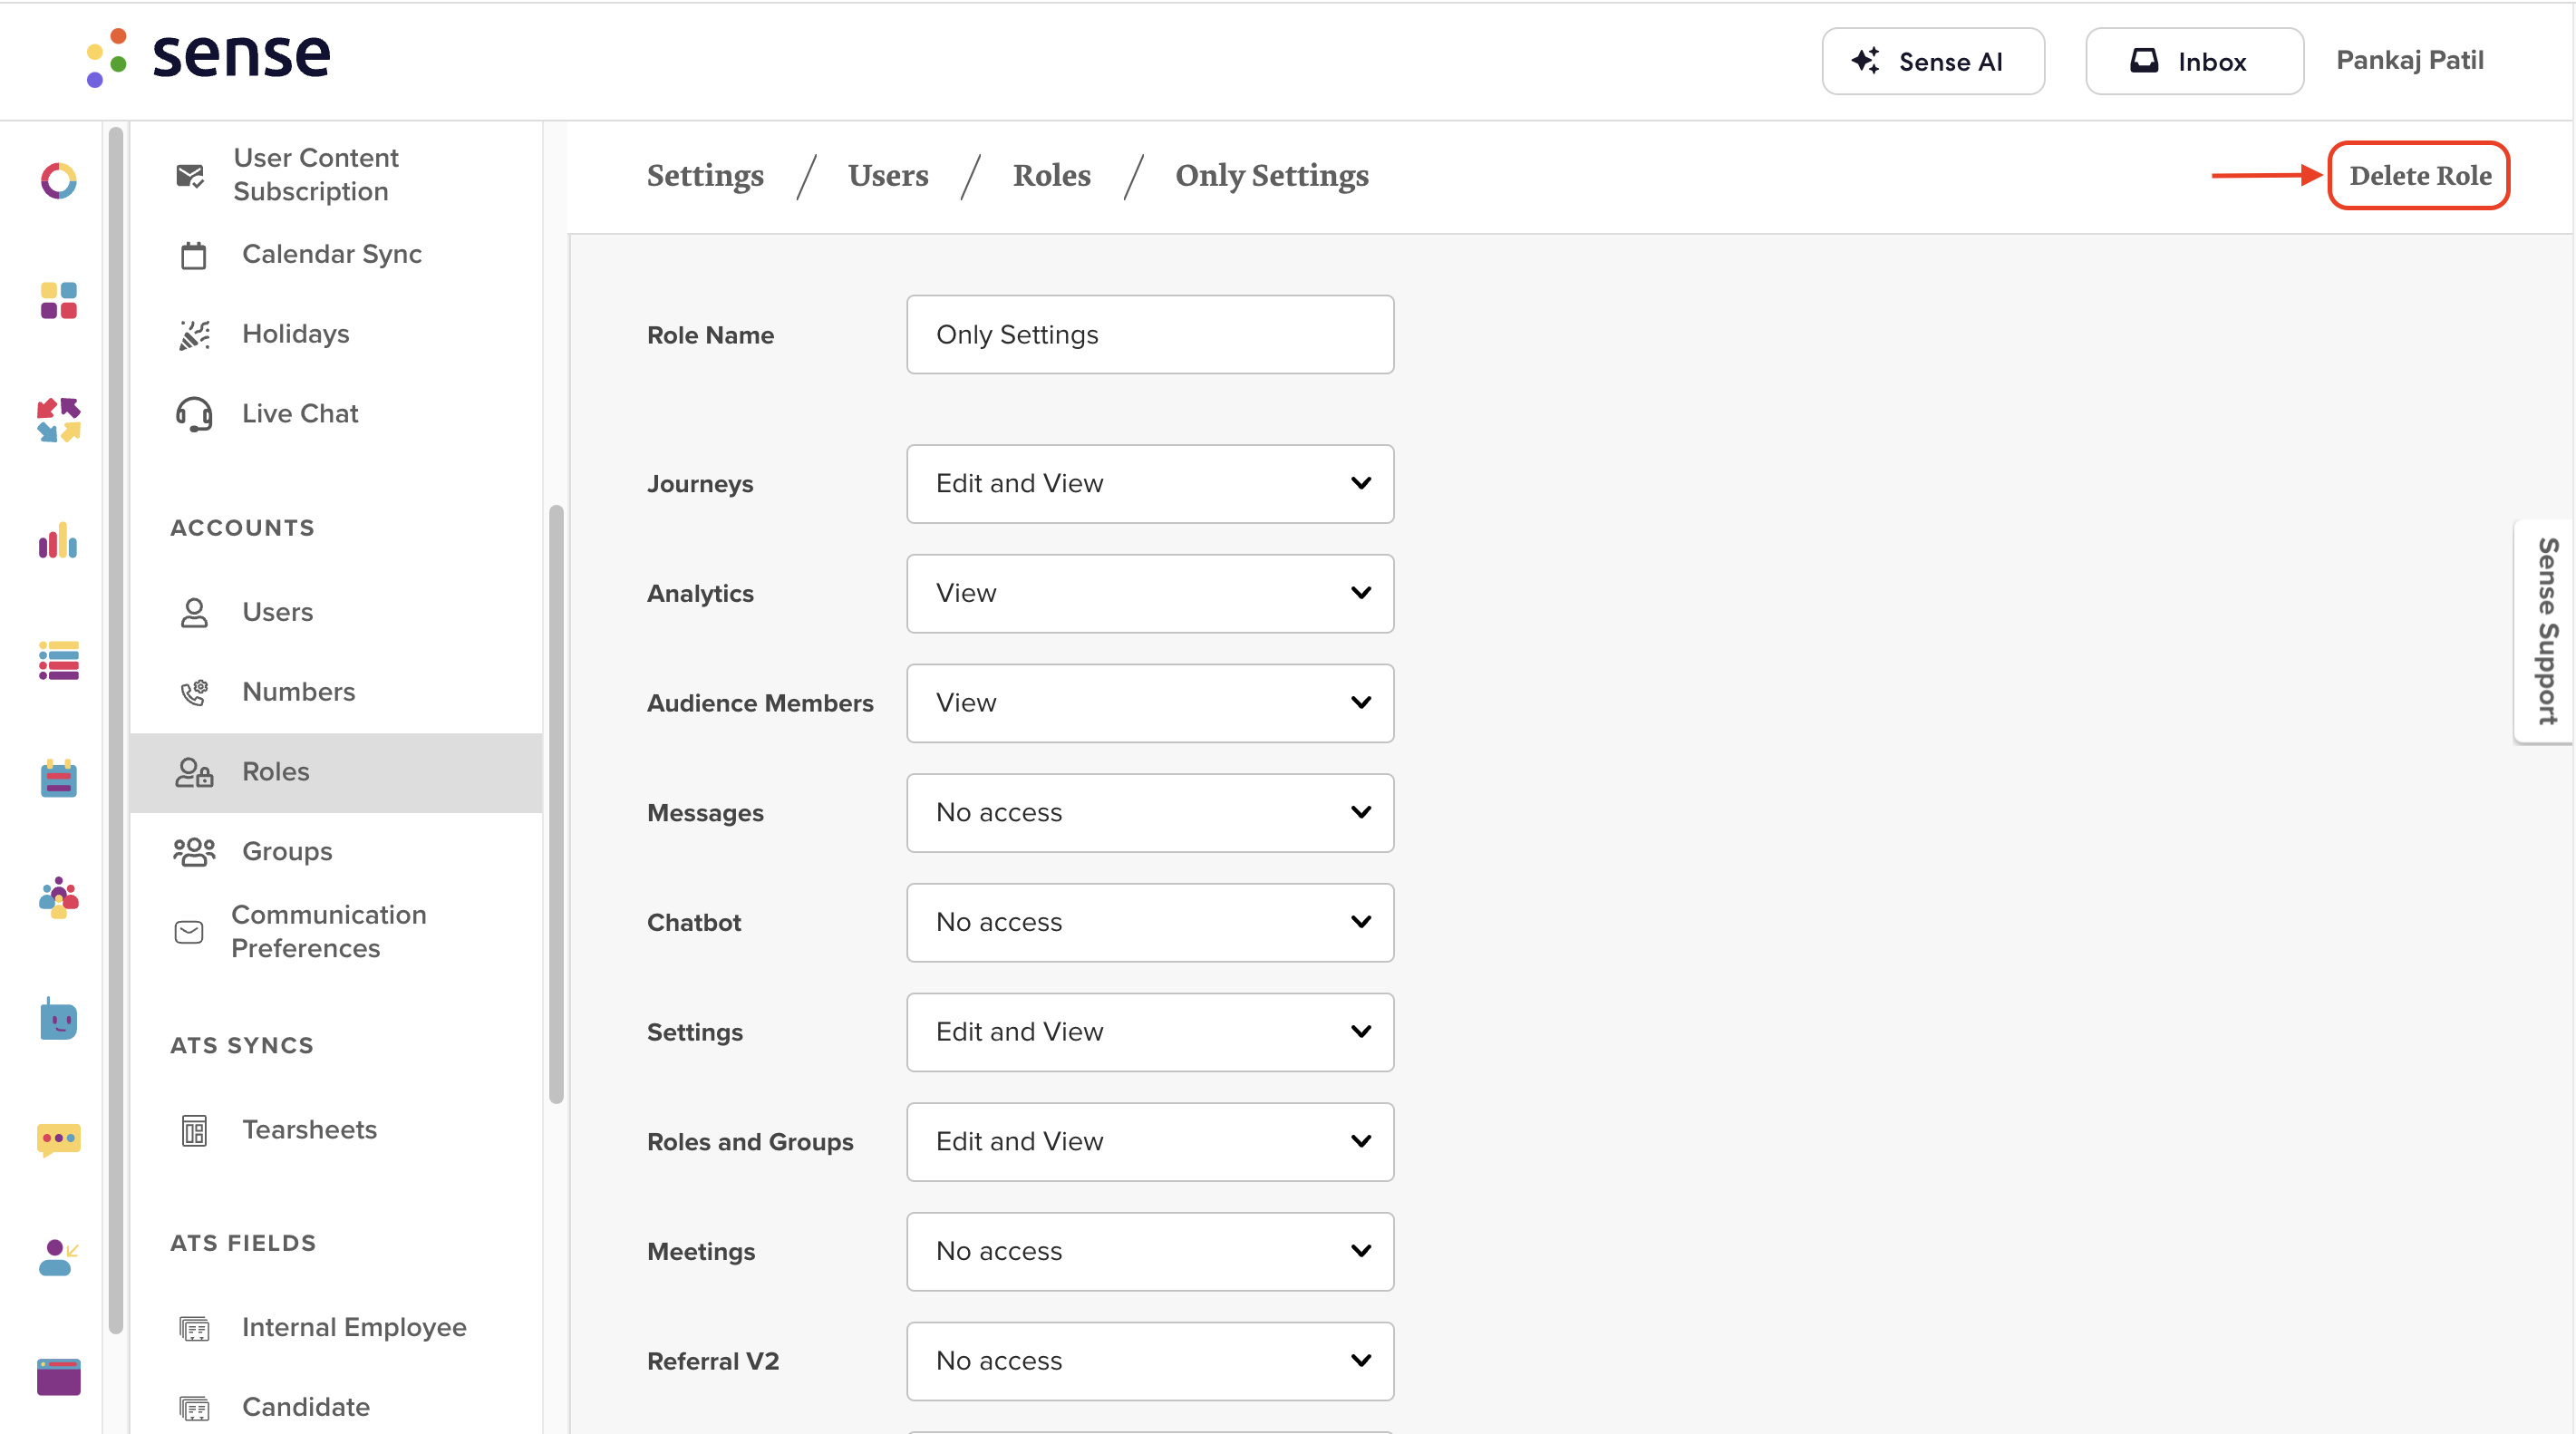
Task: Open Internal Employee under ATS Fields
Action: pyautogui.click(x=355, y=1328)
